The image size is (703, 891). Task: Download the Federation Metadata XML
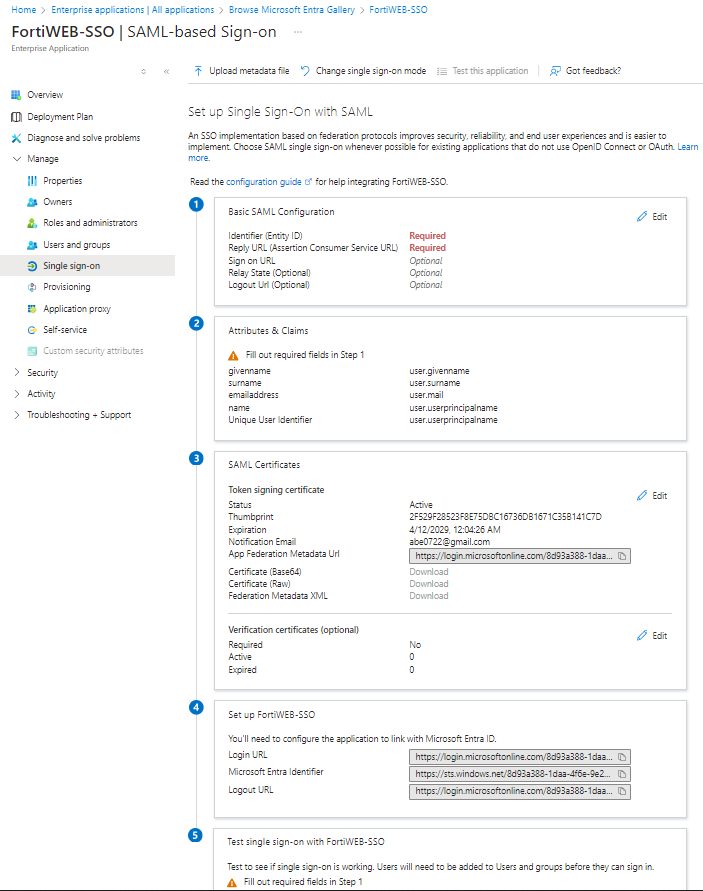click(428, 595)
